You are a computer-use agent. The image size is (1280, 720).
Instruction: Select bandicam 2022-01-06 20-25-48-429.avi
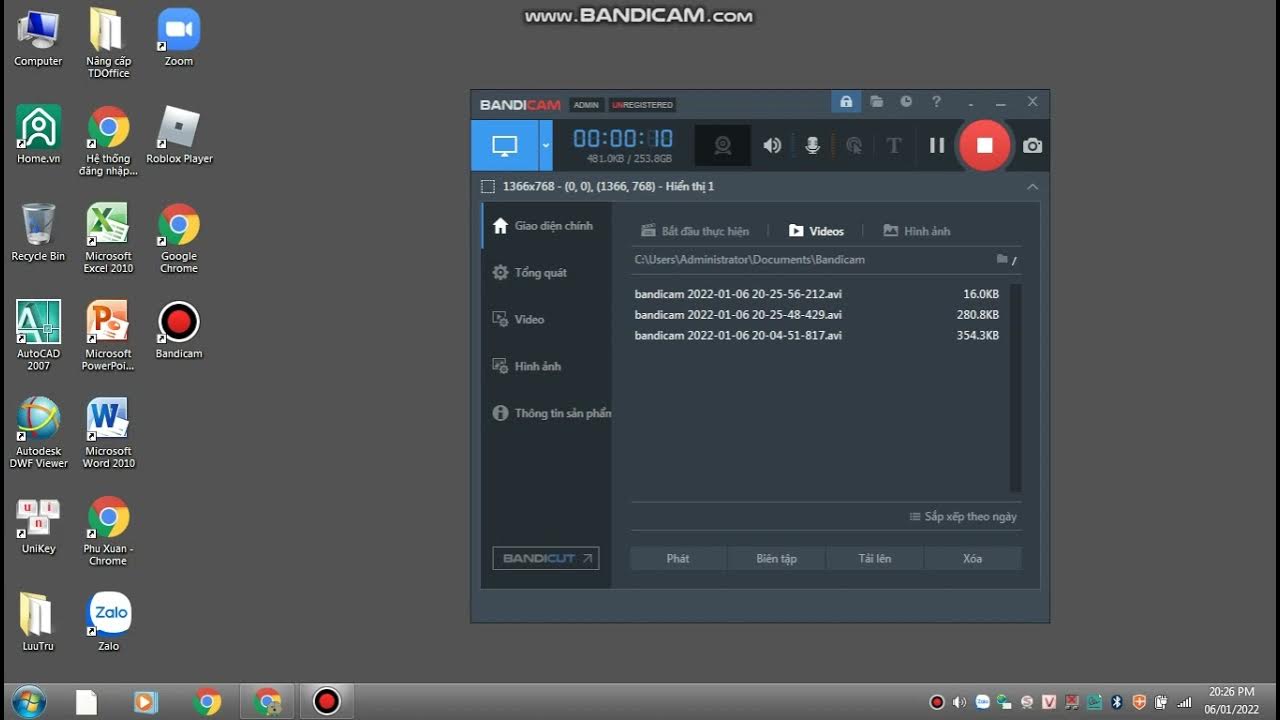(x=817, y=315)
